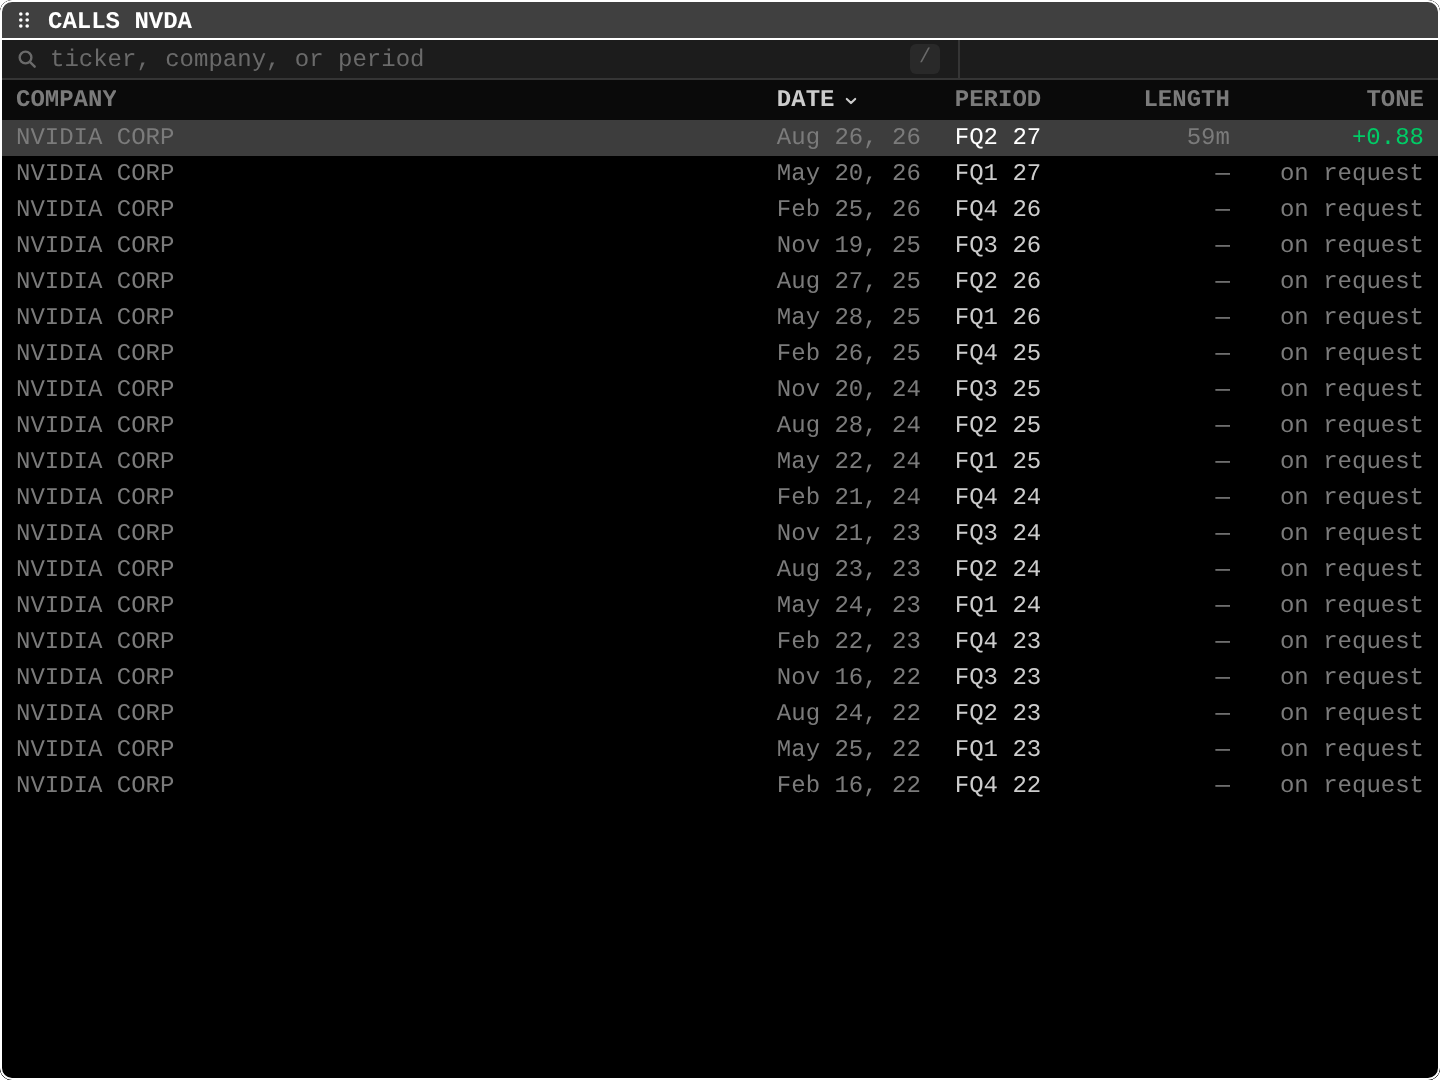The width and height of the screenshot is (1440, 1080).
Task: Select the Aug 24, 22 call date
Action: coord(848,713)
